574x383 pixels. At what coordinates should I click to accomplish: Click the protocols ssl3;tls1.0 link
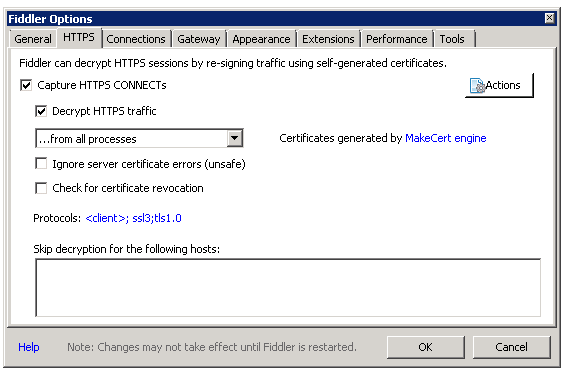pyautogui.click(x=133, y=218)
